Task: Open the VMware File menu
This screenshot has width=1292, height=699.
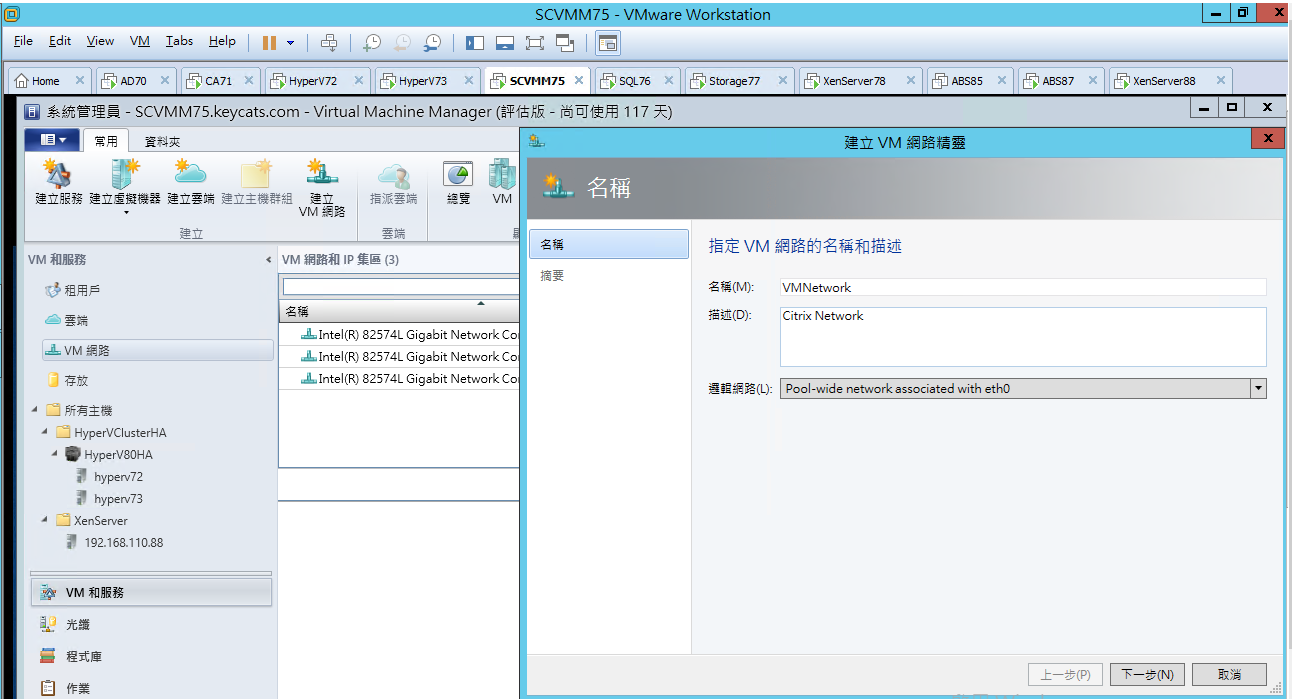Action: click(x=24, y=41)
